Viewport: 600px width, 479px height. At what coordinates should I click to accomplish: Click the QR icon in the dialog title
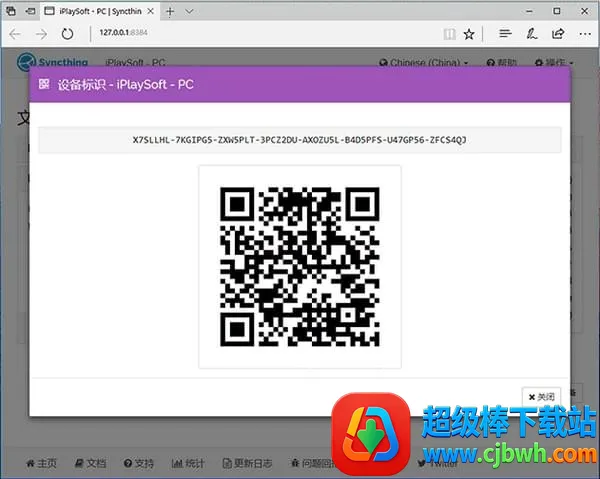44,84
